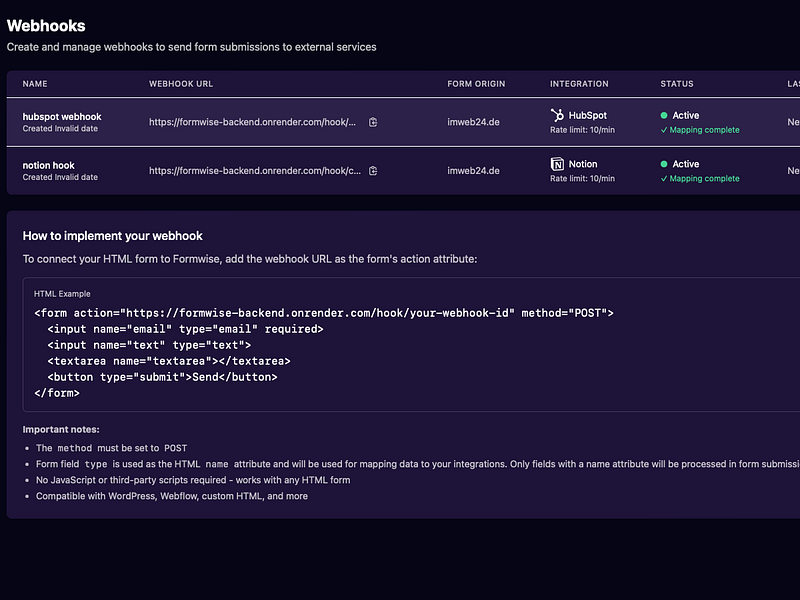The width and height of the screenshot is (800, 600).
Task: Click Active status text in notion hook row
Action: click(x=686, y=164)
